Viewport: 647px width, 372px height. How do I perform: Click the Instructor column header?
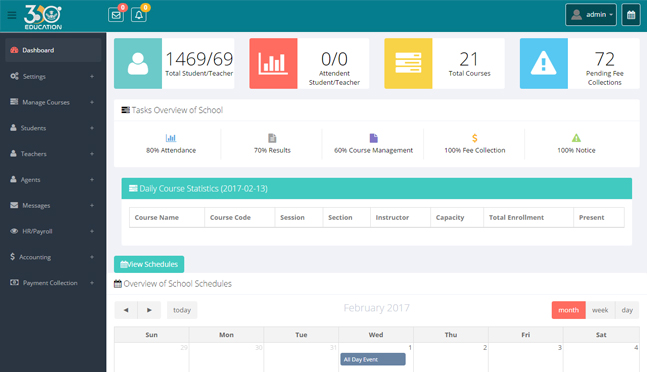400,217
